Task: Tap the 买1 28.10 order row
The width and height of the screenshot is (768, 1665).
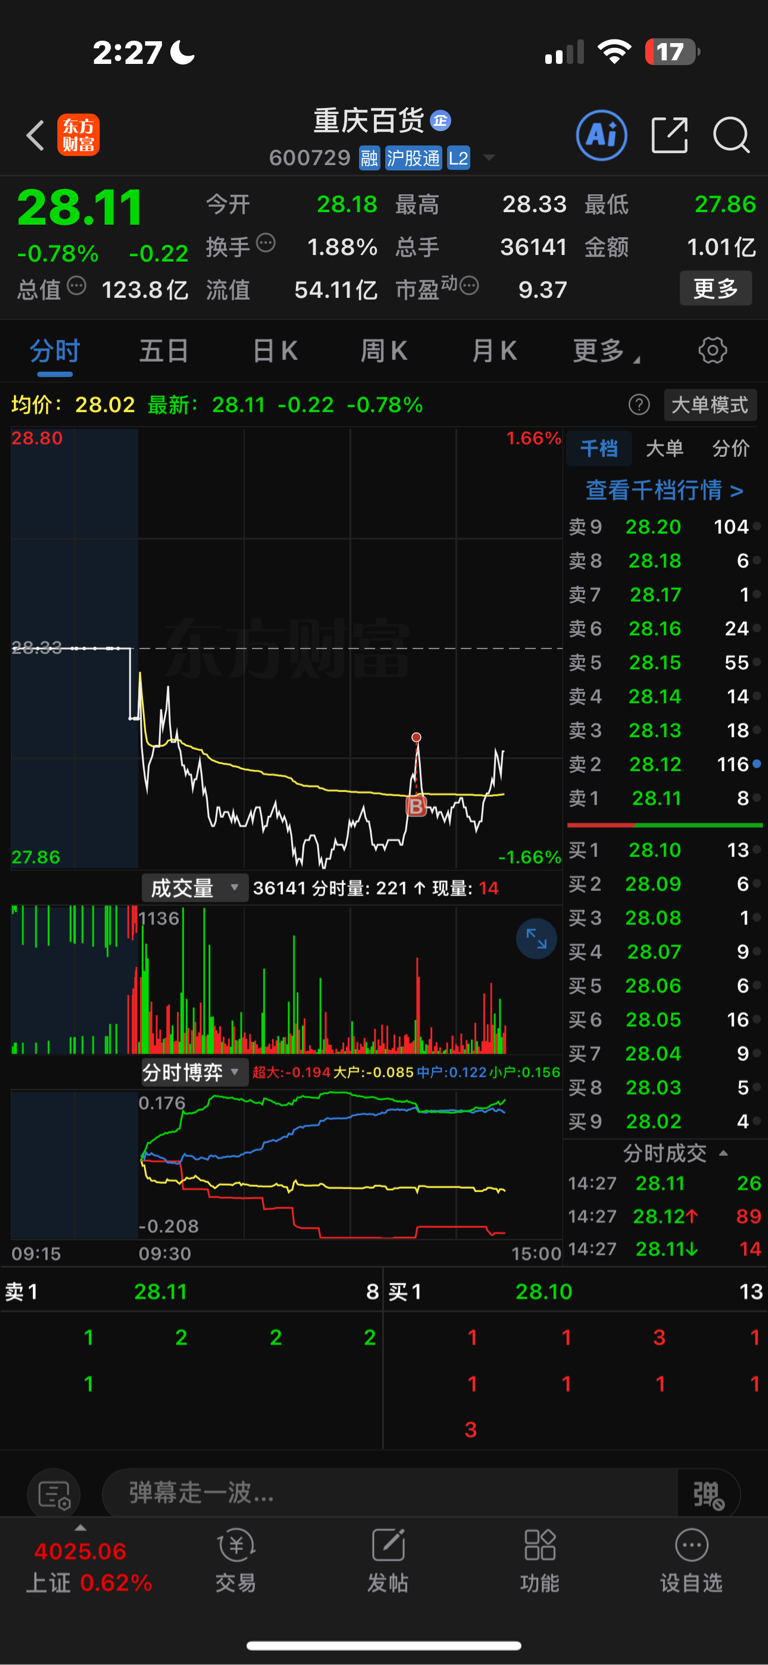Action: point(664,850)
